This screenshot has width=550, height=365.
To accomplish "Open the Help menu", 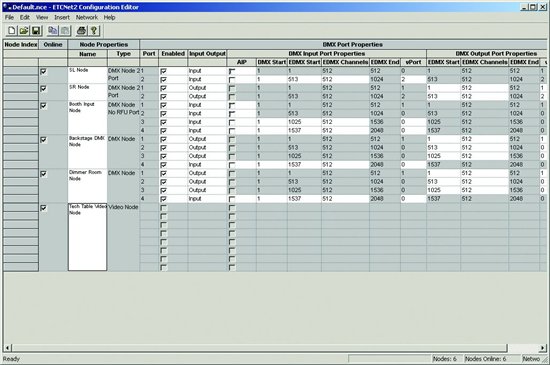I will (x=109, y=17).
